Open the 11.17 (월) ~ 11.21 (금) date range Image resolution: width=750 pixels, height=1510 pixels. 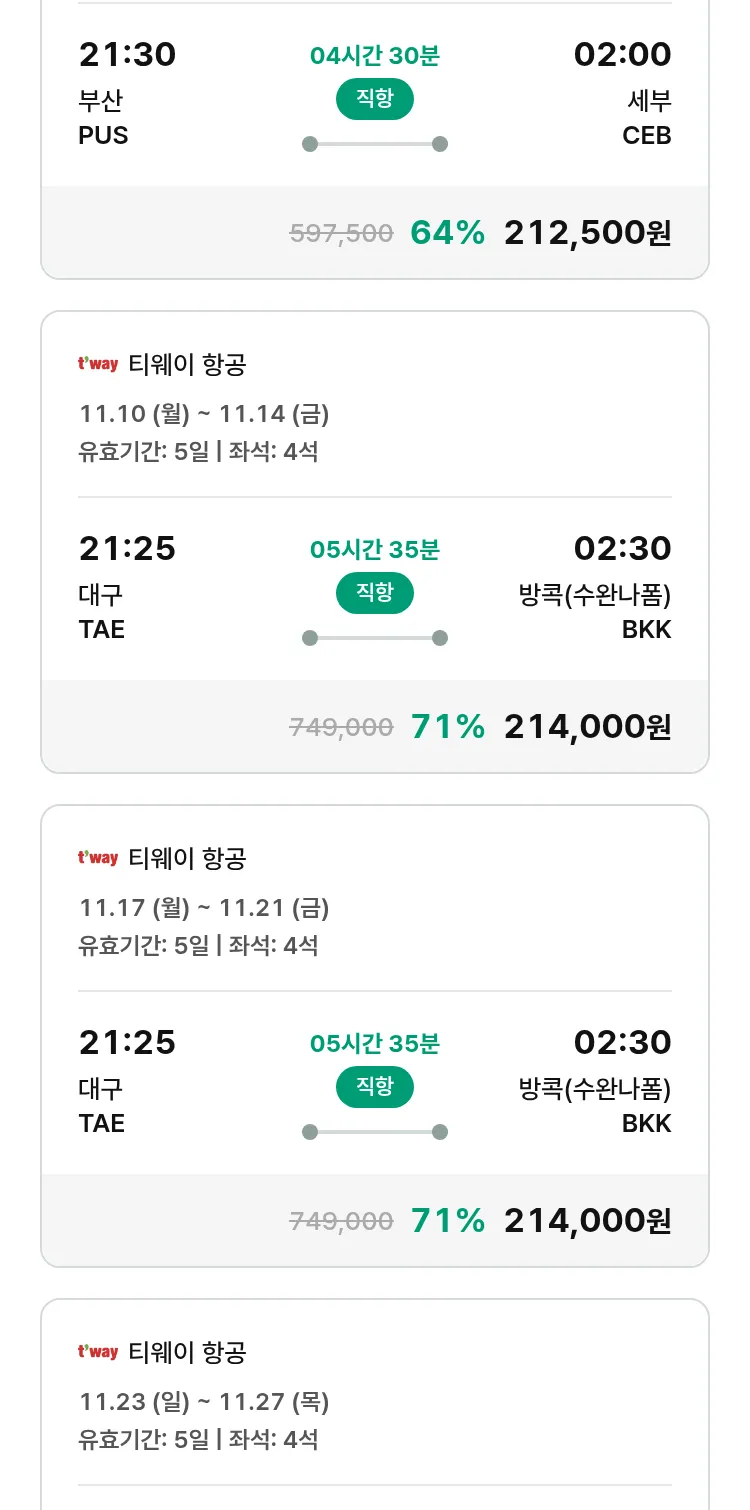[x=204, y=908]
